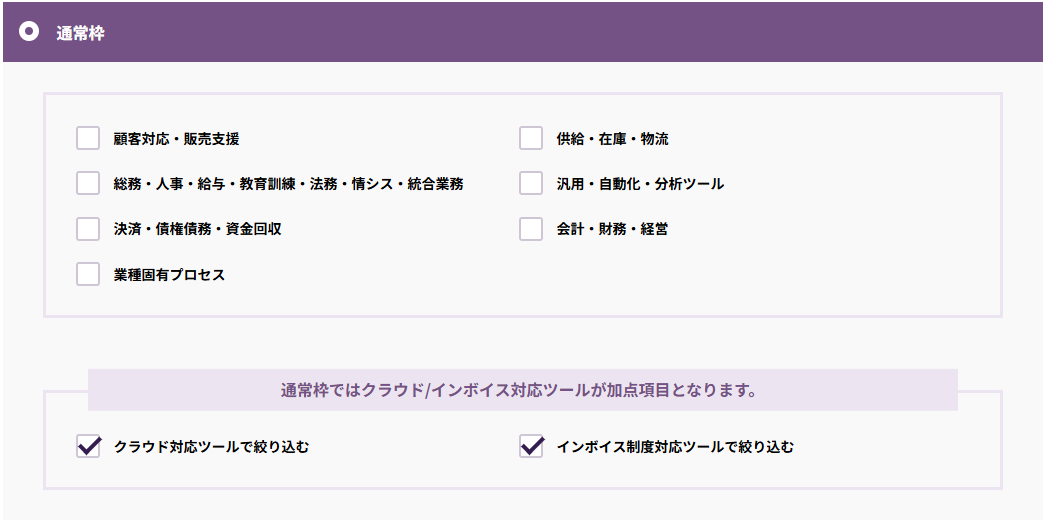
Task: Check the 業種固有プロセス checkbox
Action: (88, 274)
